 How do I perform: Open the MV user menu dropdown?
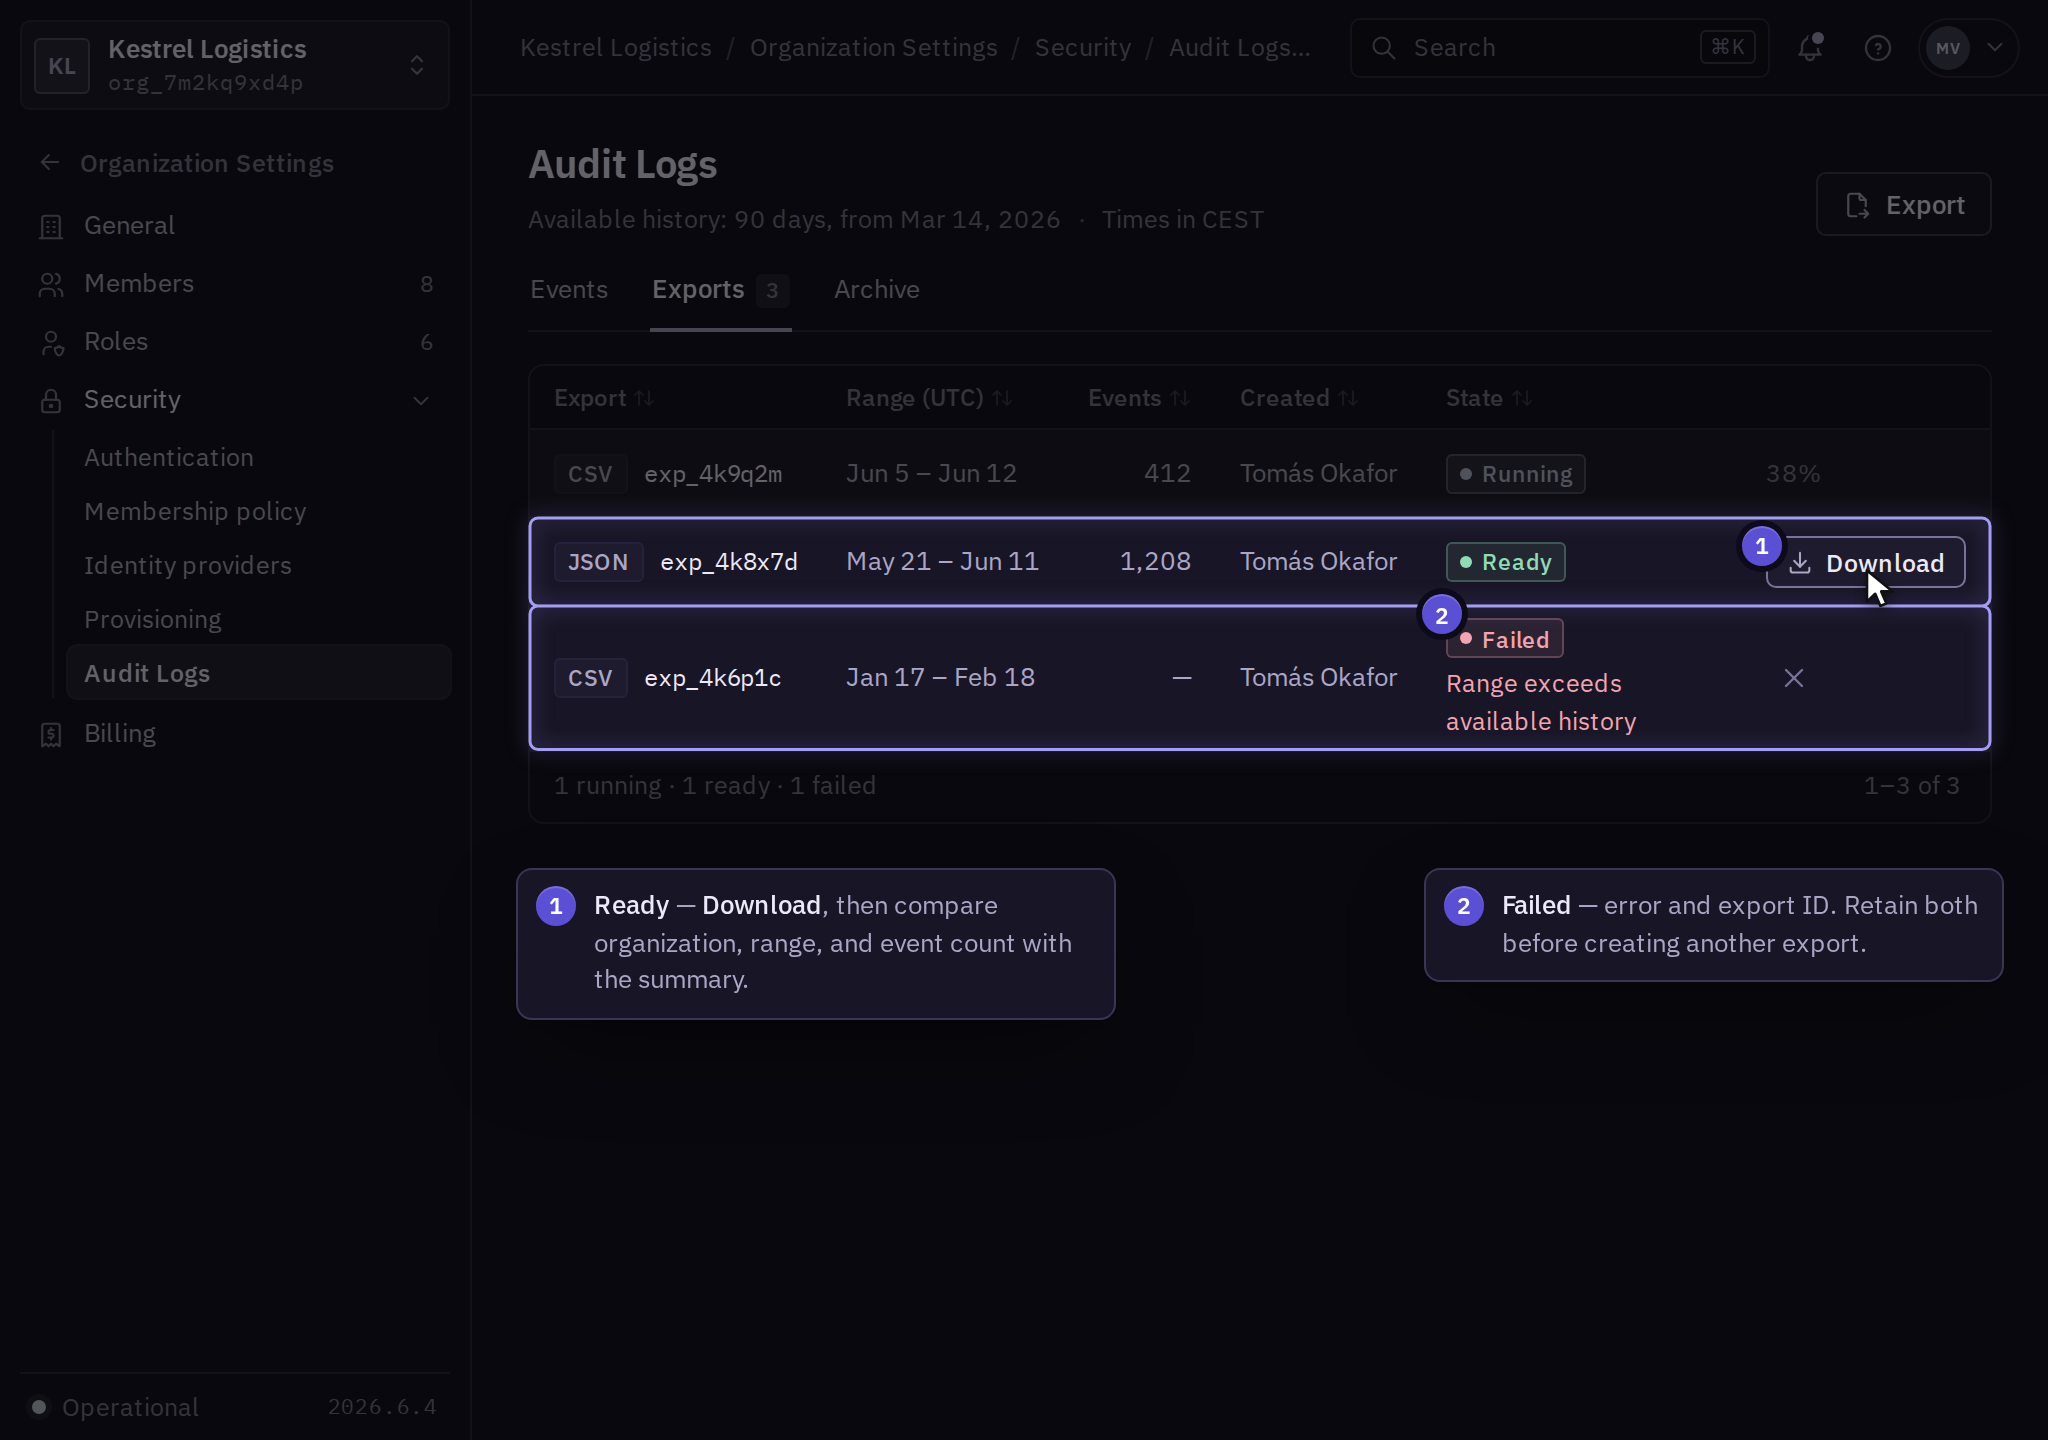coord(1968,48)
